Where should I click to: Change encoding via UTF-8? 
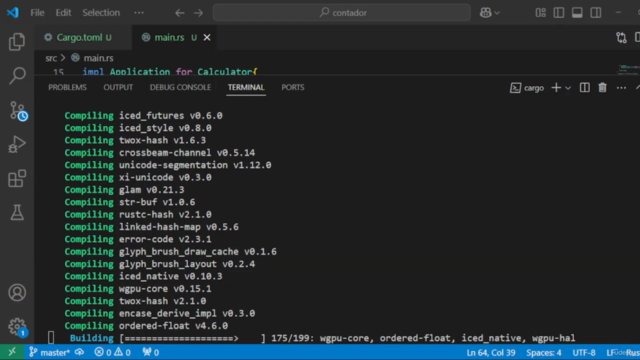pos(584,353)
